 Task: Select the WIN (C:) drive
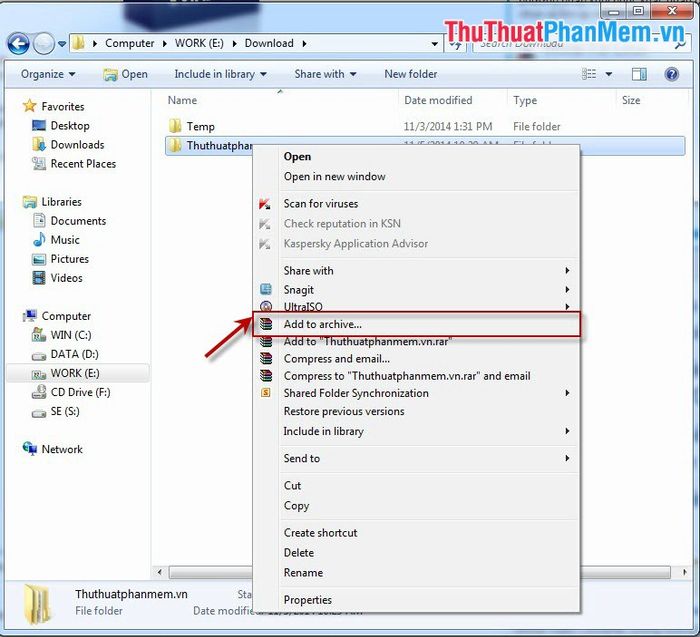[71, 335]
